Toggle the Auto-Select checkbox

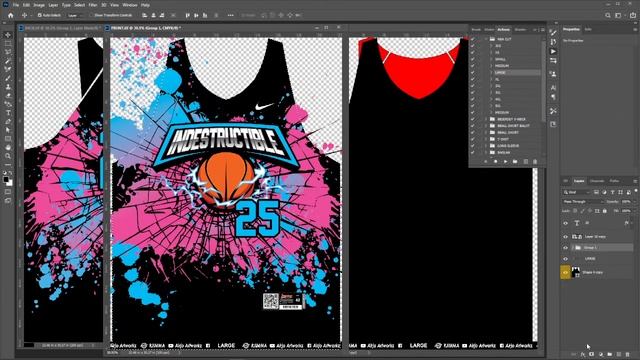(x=40, y=15)
